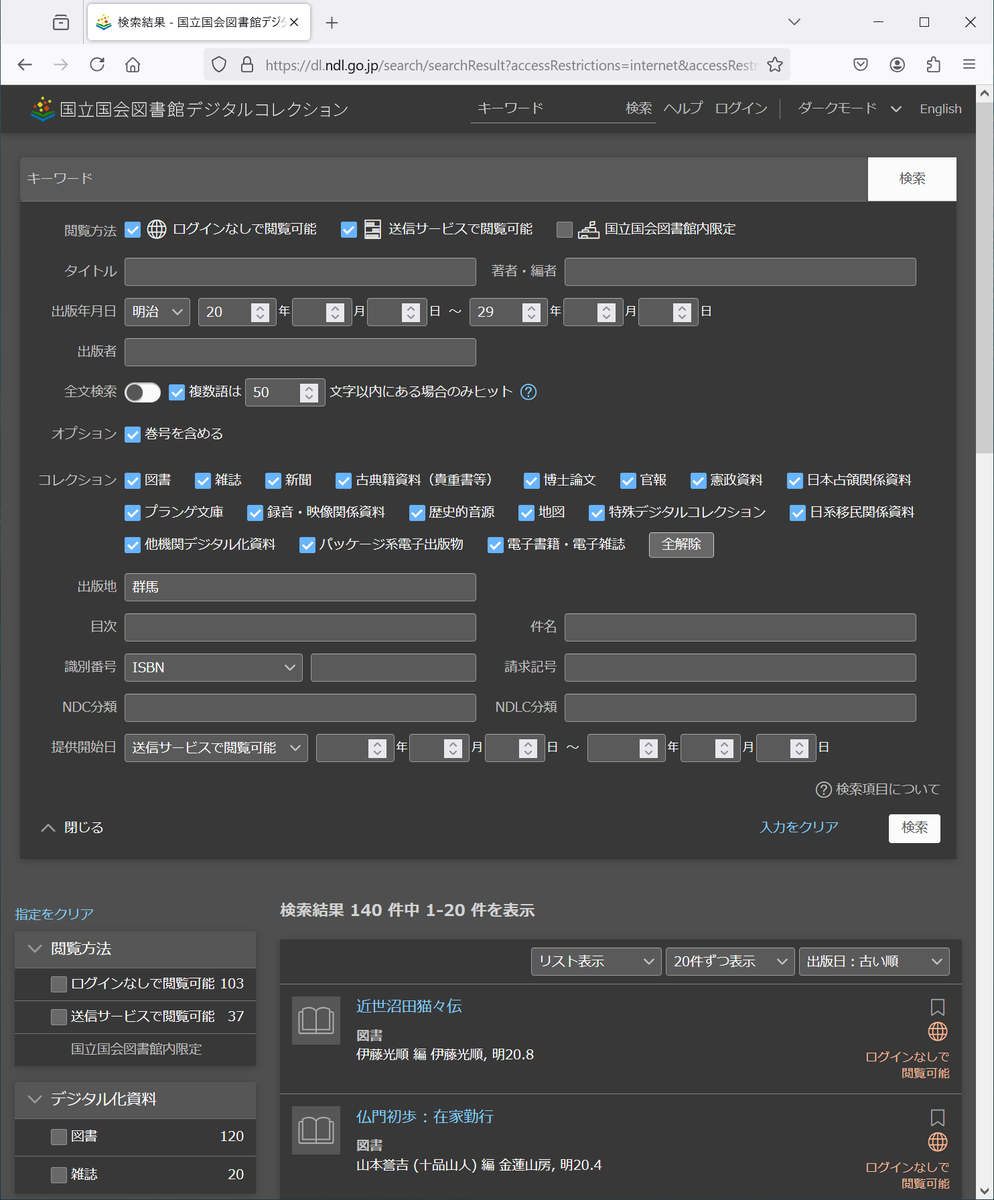This screenshot has height=1200, width=994.
Task: Click 入力をクリア link
Action: tap(799, 827)
